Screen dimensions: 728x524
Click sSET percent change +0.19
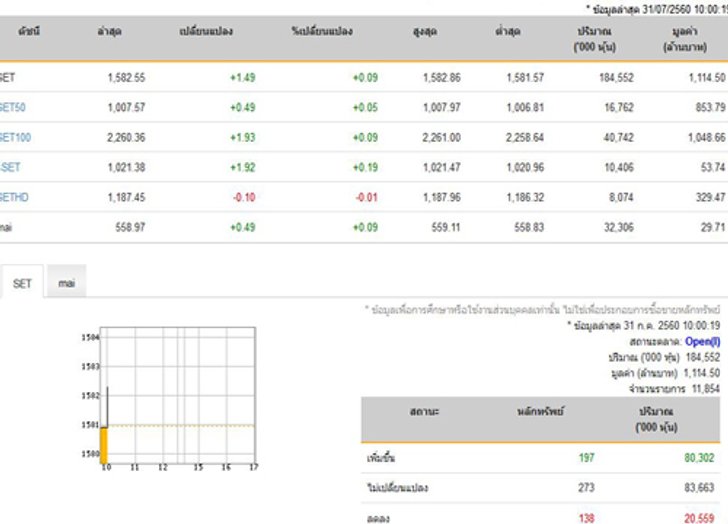click(x=365, y=167)
